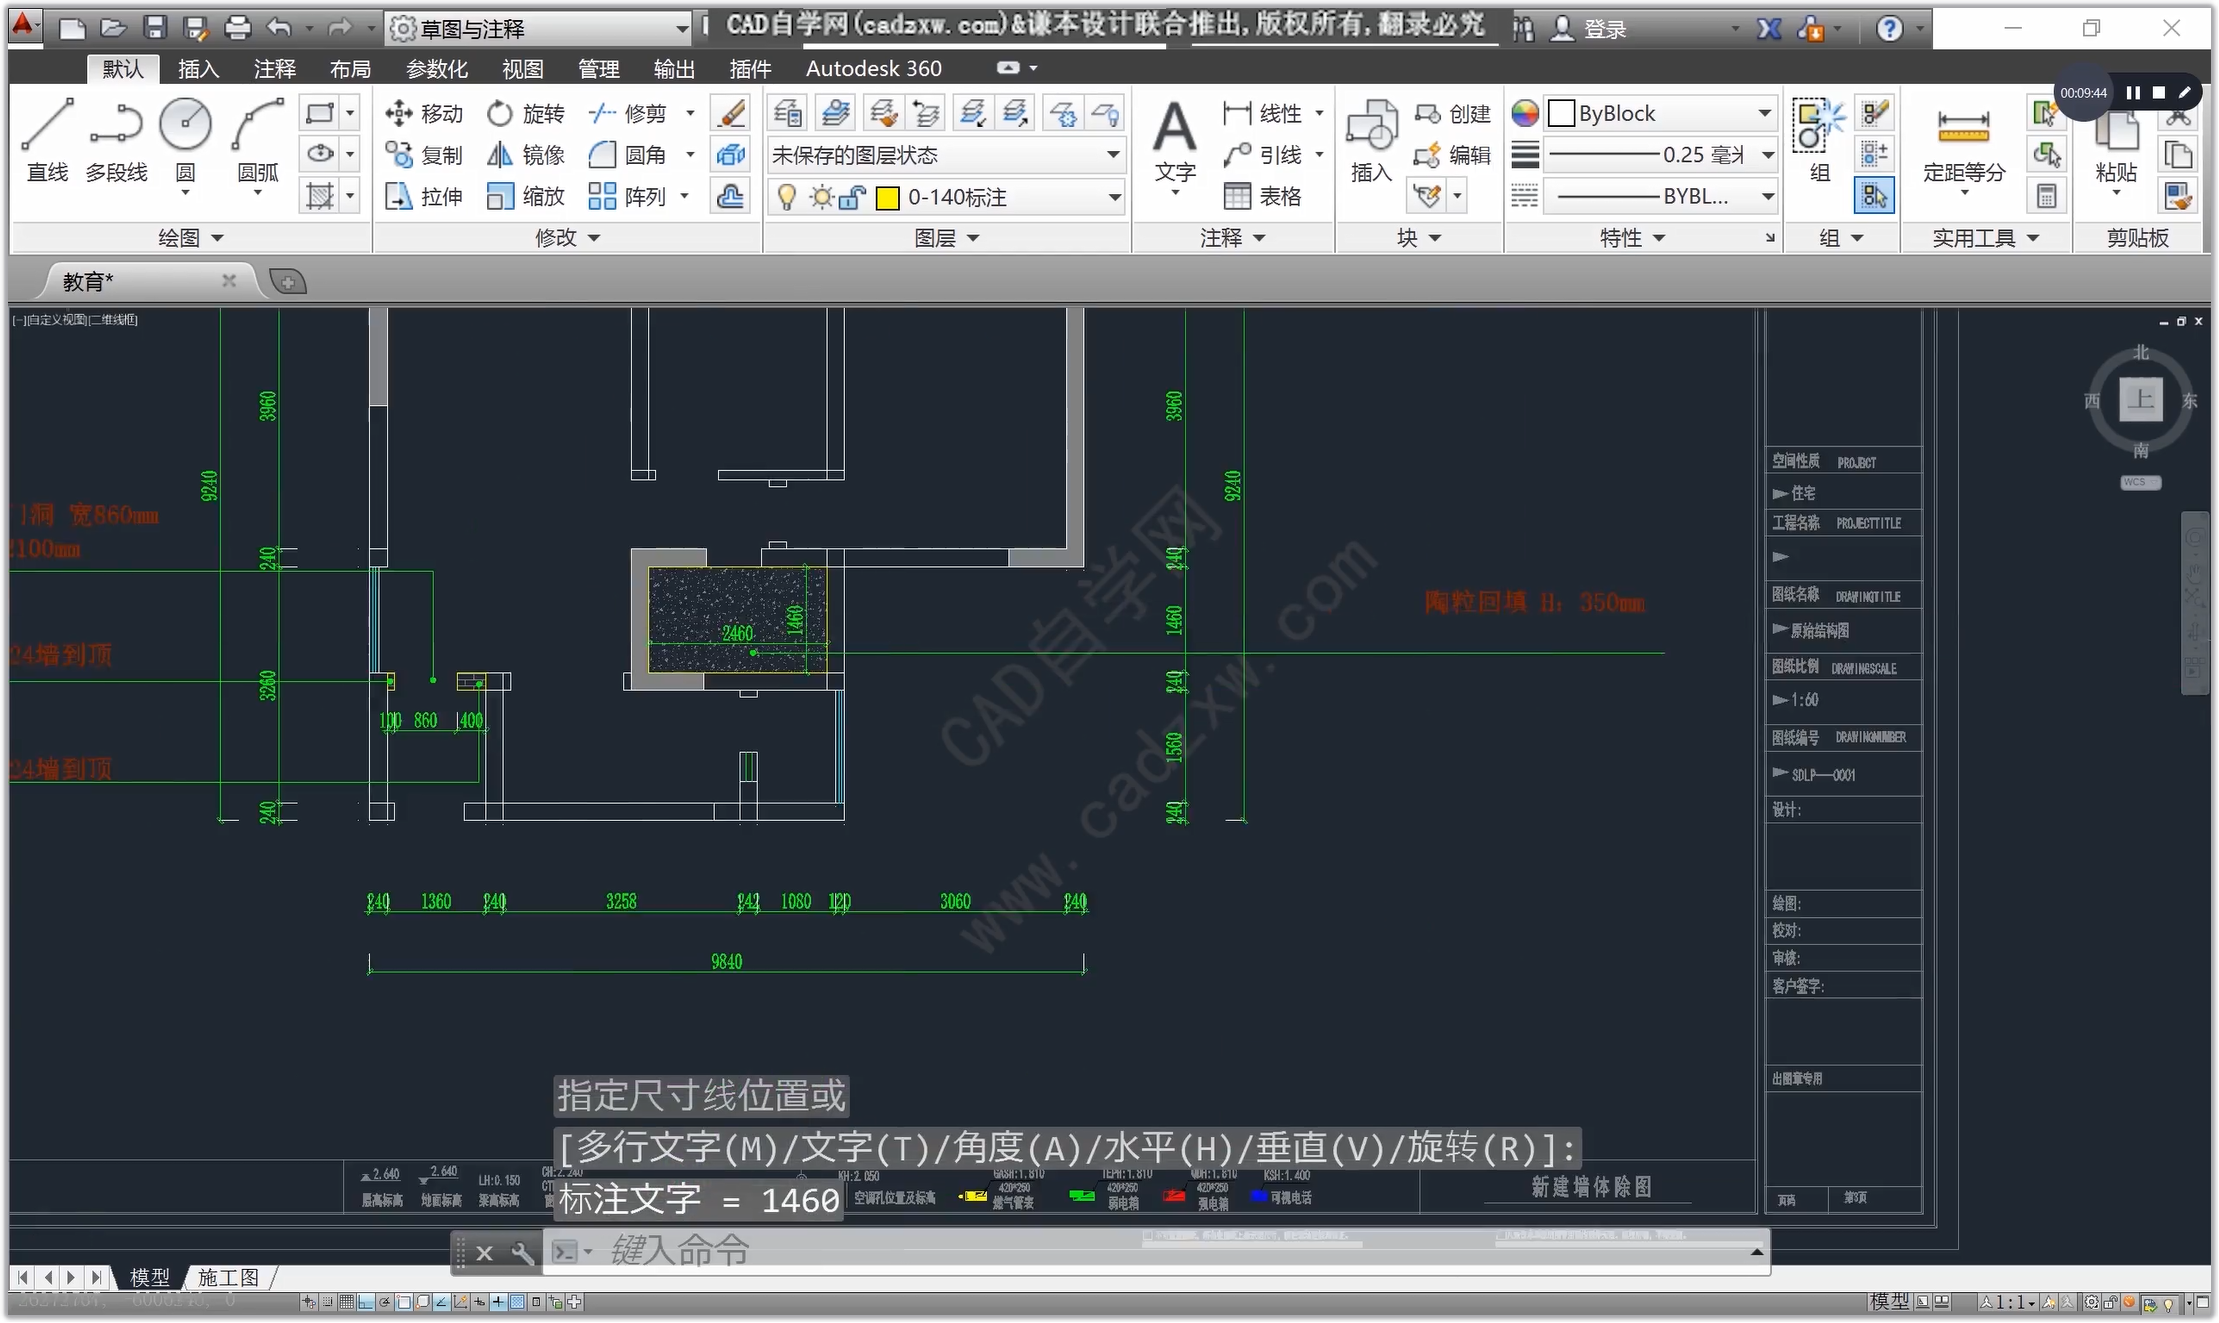Click the Insert block (插入) tool
The width and height of the screenshot is (2219, 1323).
(x=1371, y=142)
